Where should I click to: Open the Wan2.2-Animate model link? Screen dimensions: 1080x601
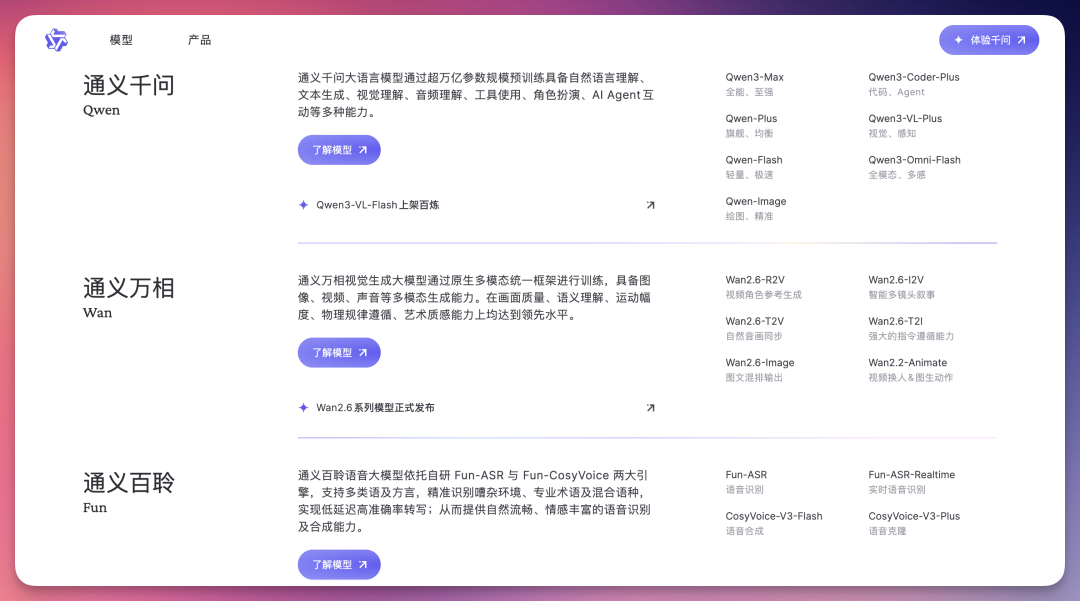click(907, 363)
